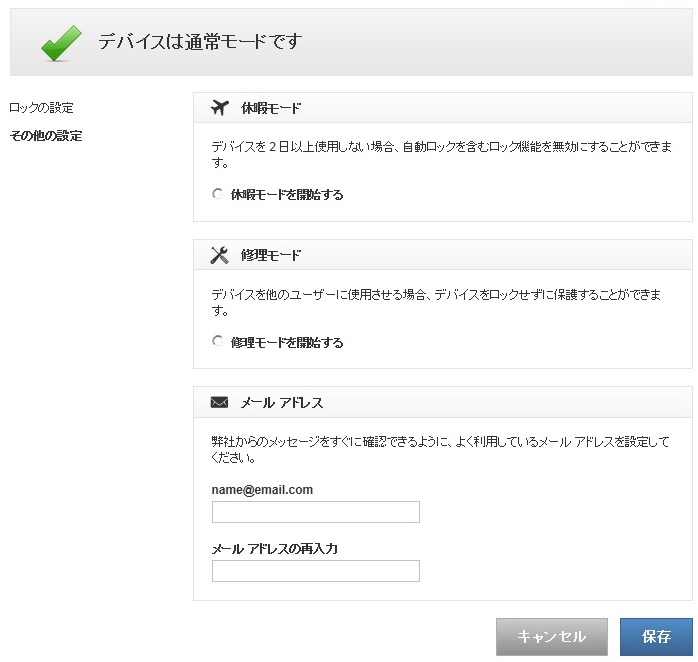Click the airplane vacation mode icon

220,107
